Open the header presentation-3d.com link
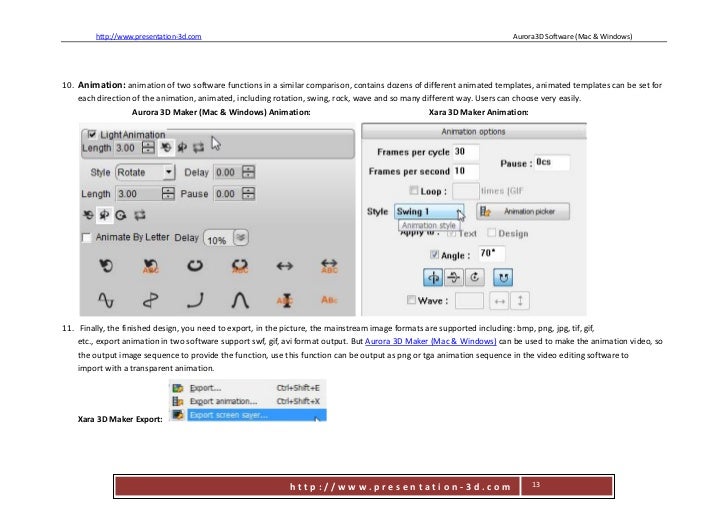 149,36
